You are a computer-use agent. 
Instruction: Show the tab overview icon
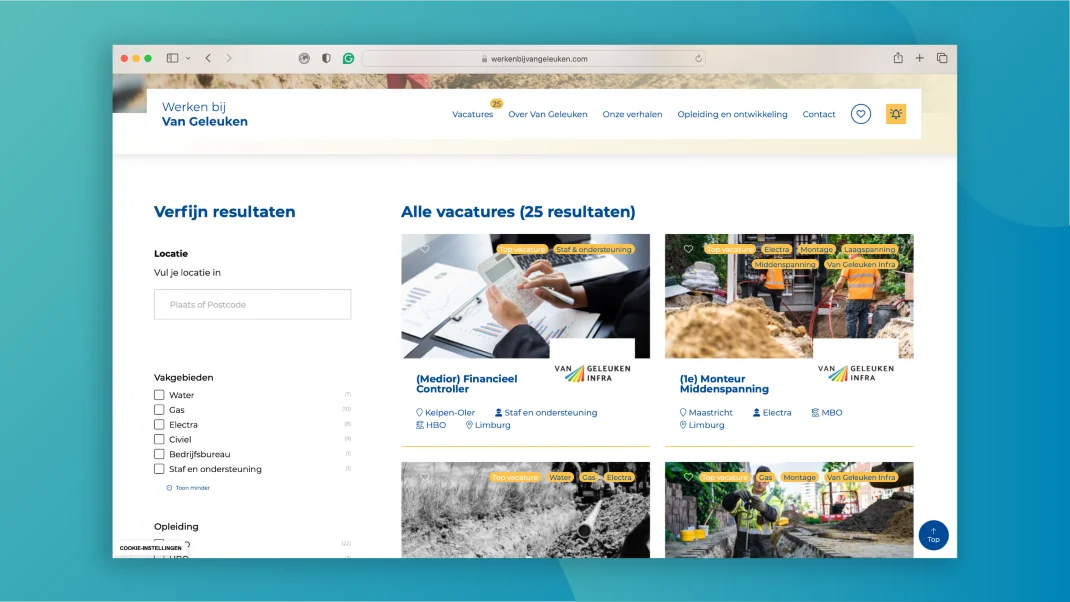click(942, 59)
